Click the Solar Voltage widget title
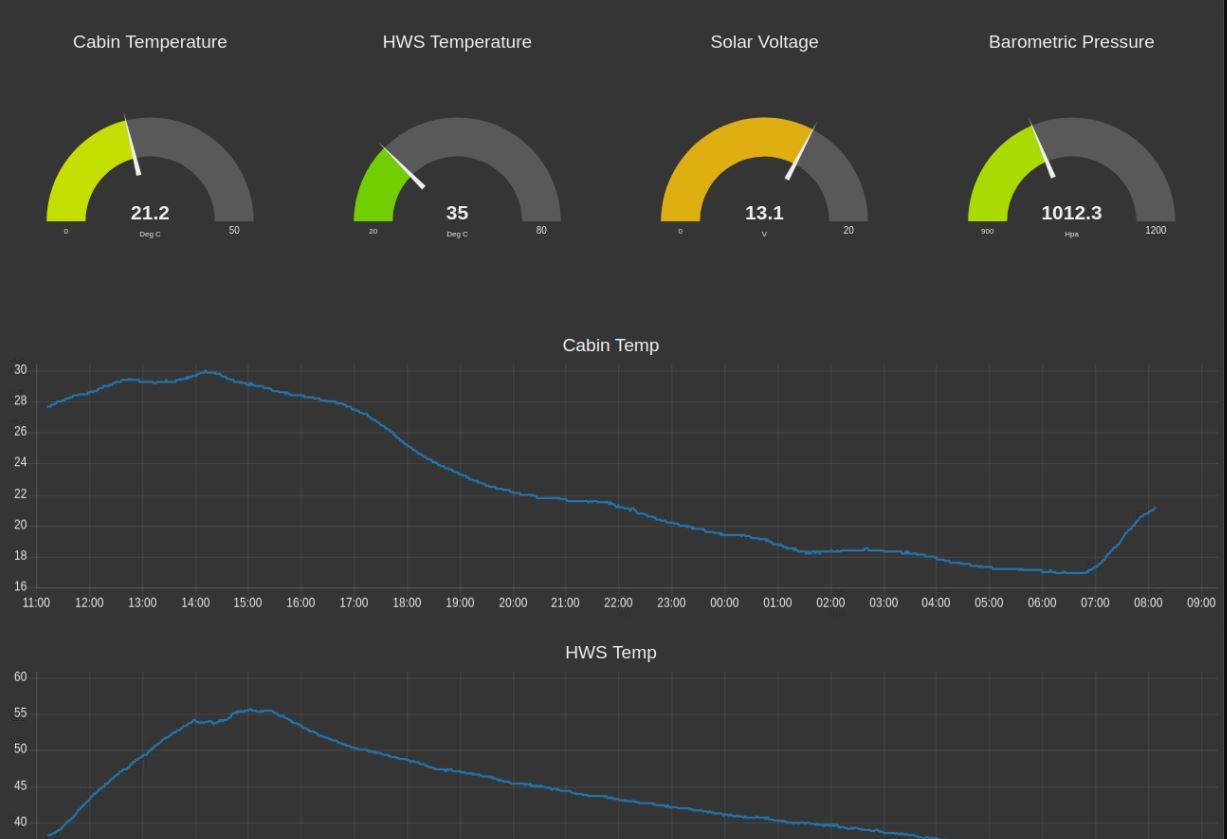The image size is (1227, 839). point(764,42)
